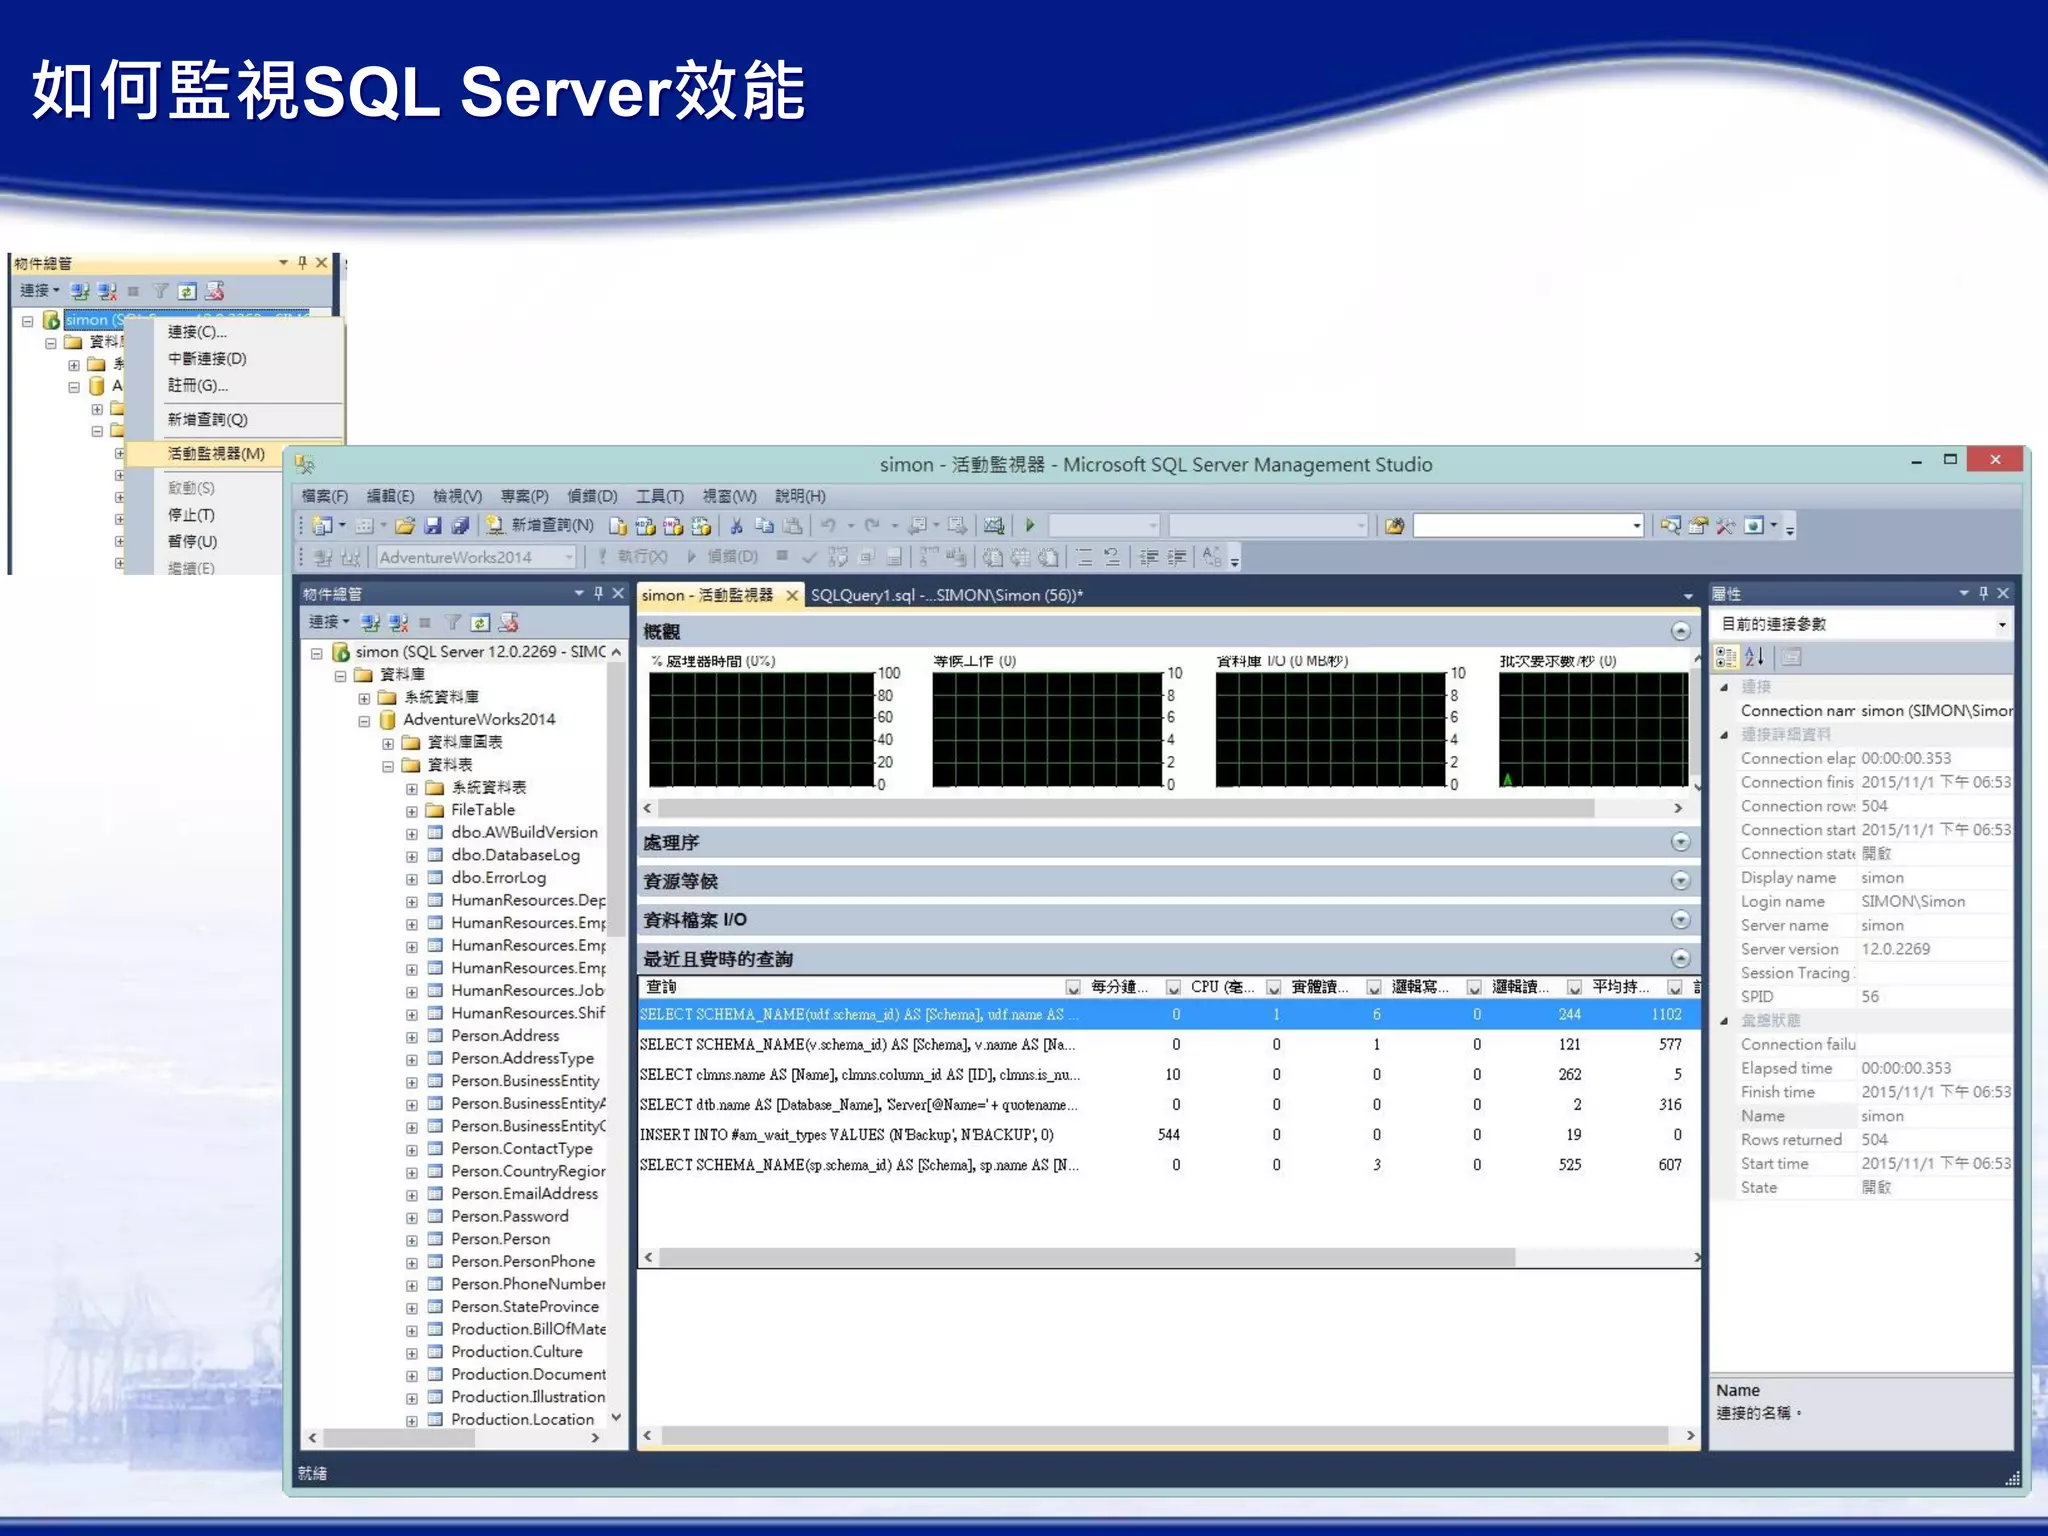
Task: Click the New Query toolbar button
Action: coord(540,525)
